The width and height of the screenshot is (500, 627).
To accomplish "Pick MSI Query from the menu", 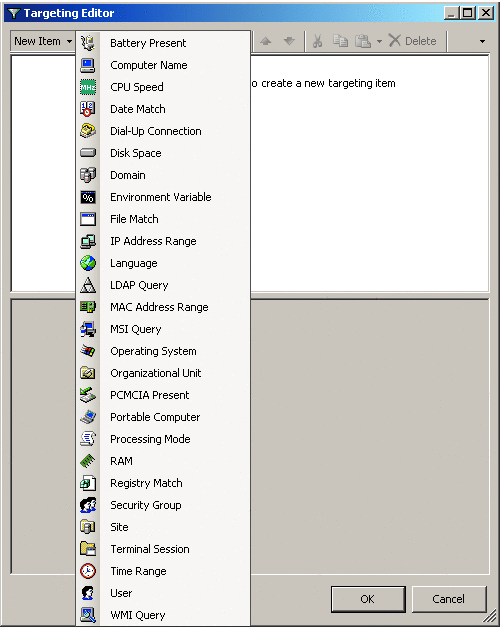I will [163, 329].
